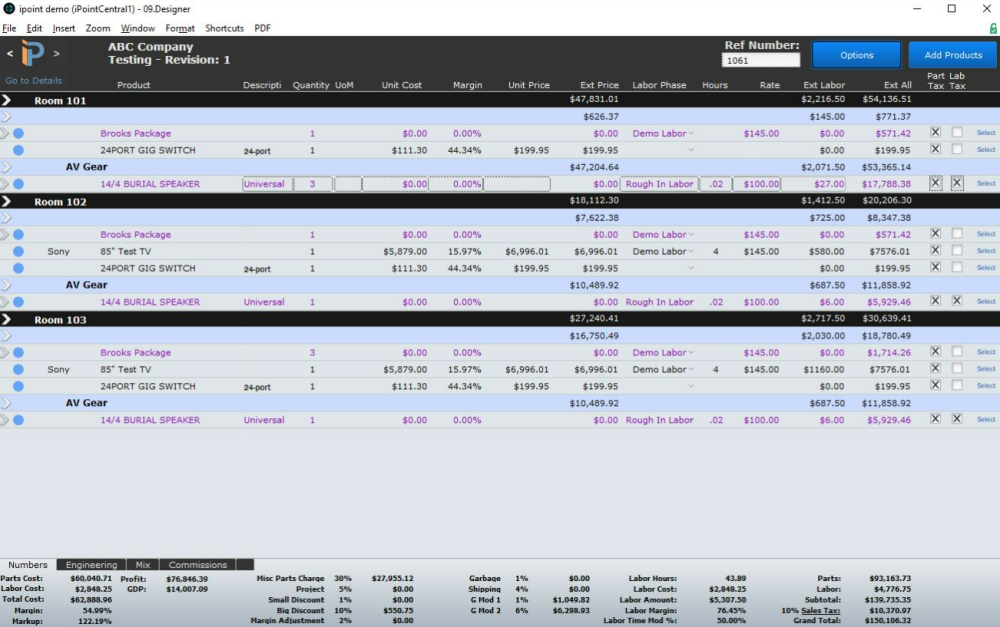Switch to the Commissions tab
Image resolution: width=1000 pixels, height=627 pixels.
click(x=198, y=564)
